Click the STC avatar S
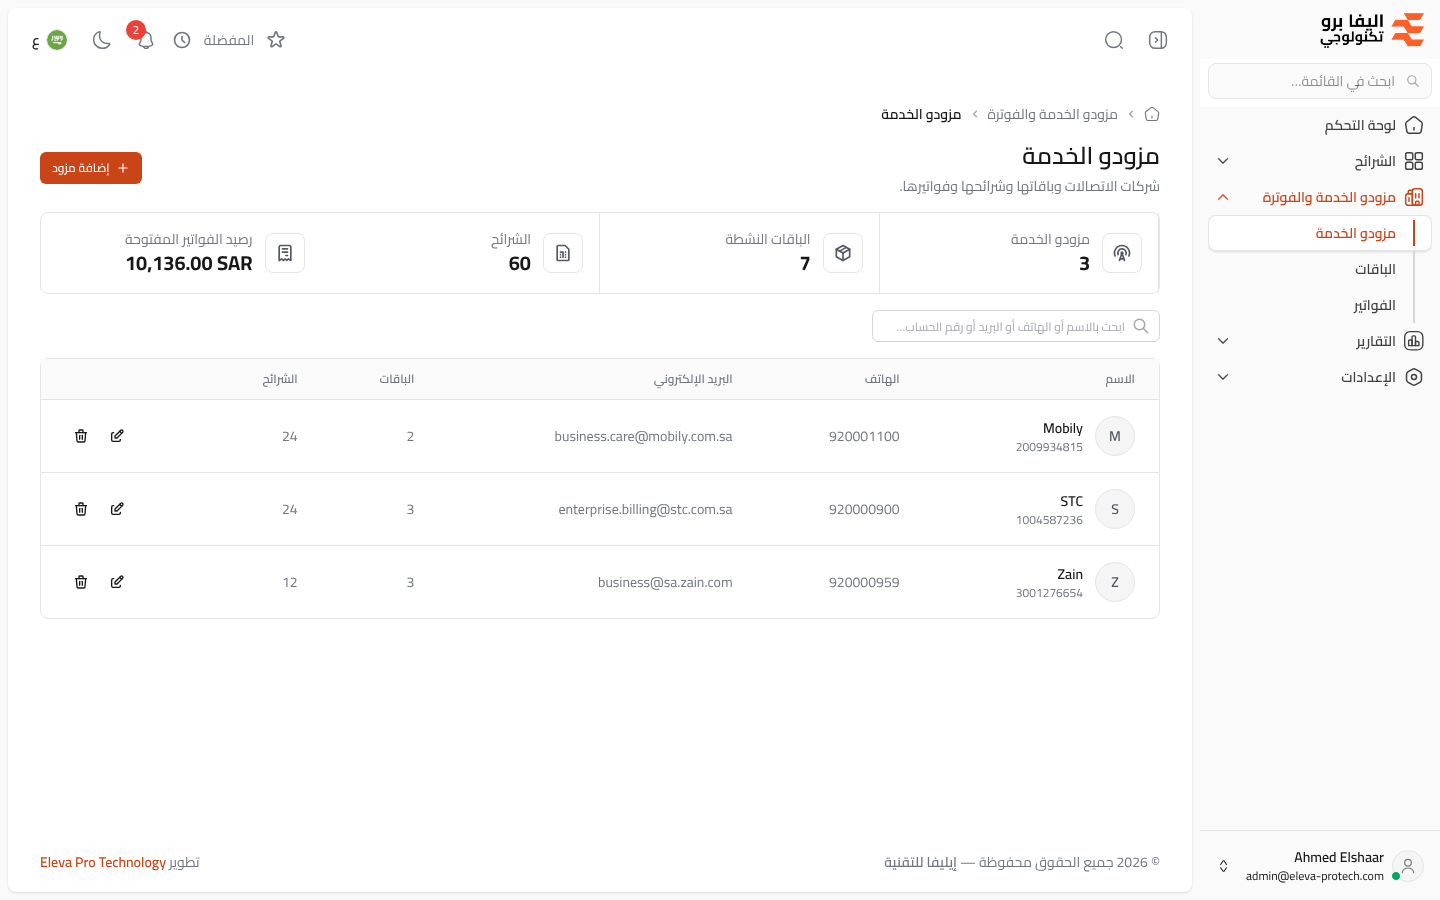 point(1115,509)
